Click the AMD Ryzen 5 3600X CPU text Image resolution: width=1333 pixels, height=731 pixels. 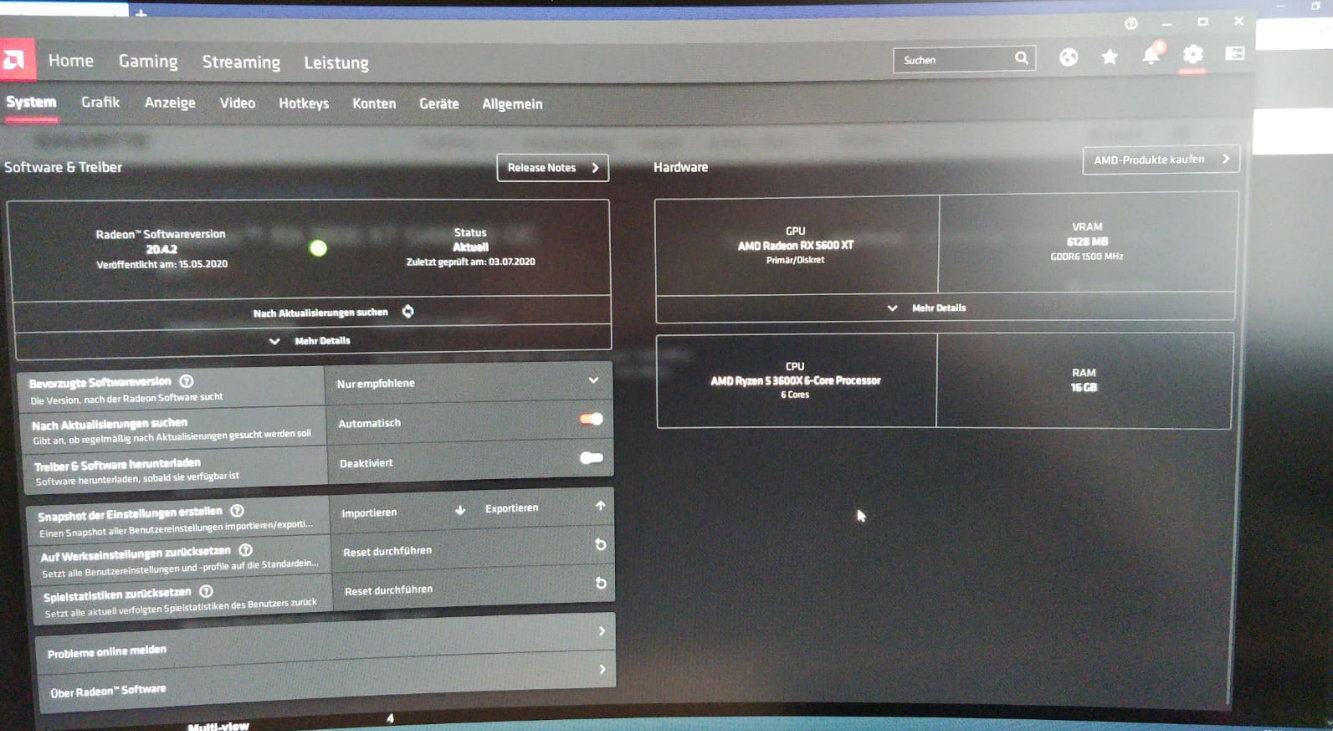[x=796, y=380]
